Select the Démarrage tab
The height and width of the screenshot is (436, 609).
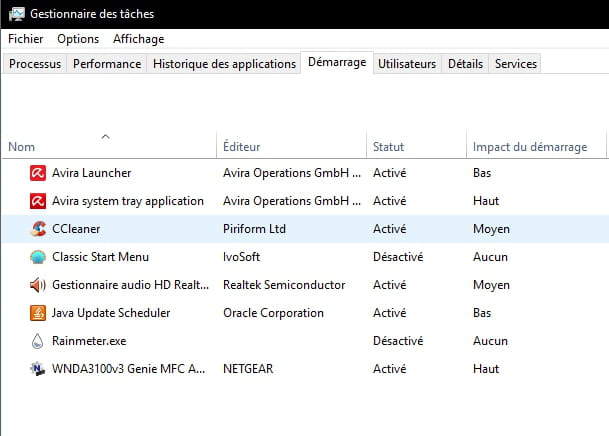click(337, 62)
